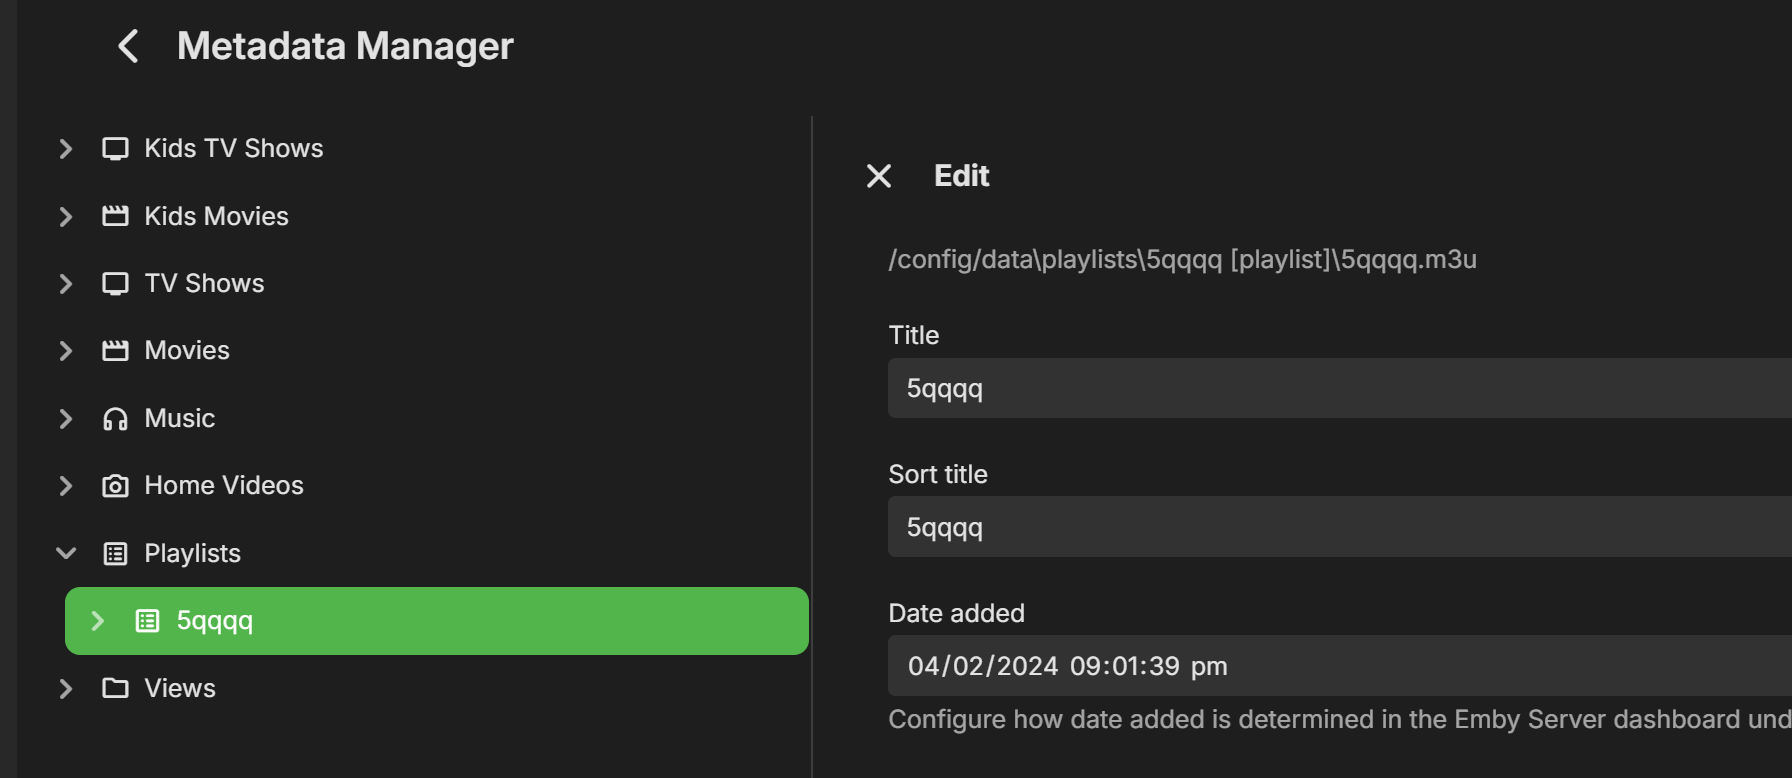The width and height of the screenshot is (1792, 778).
Task: Click the Kids Movies clapperboard icon
Action: tap(115, 216)
